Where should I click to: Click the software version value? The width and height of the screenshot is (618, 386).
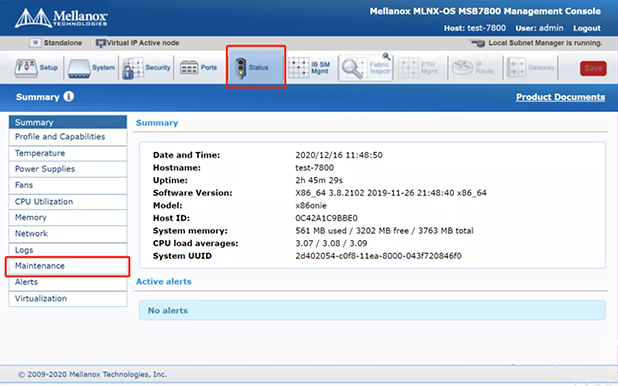click(x=391, y=193)
